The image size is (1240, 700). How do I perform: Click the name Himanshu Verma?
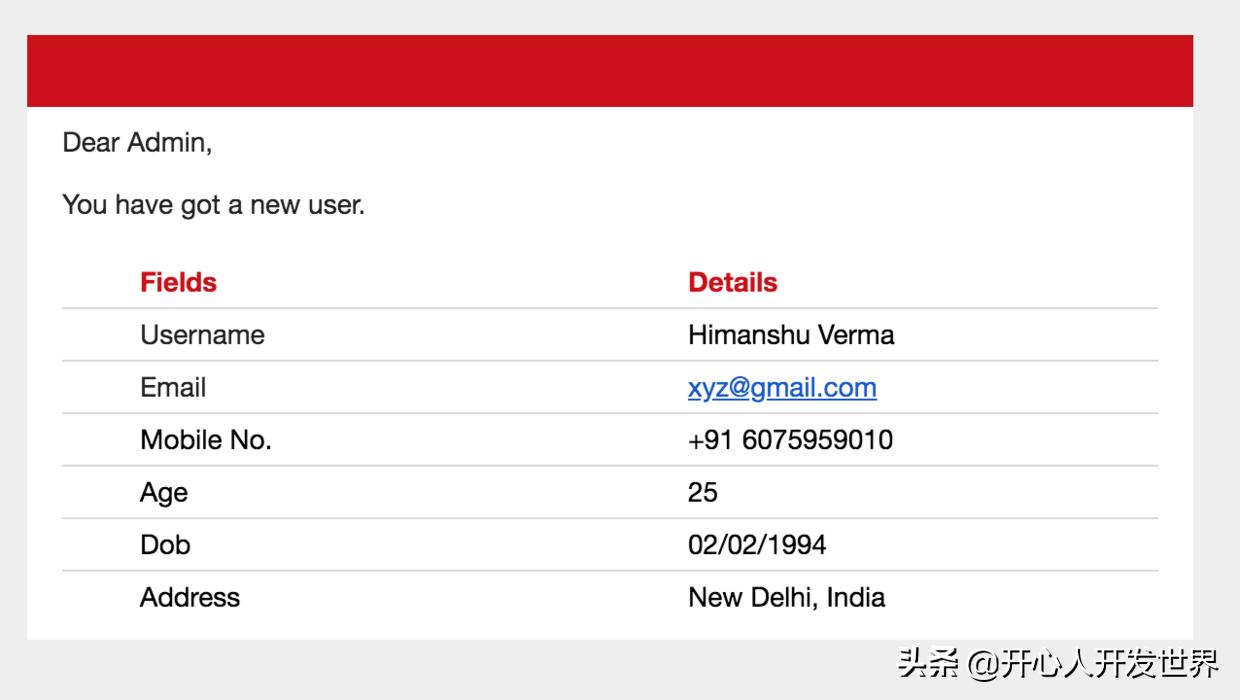pos(790,334)
